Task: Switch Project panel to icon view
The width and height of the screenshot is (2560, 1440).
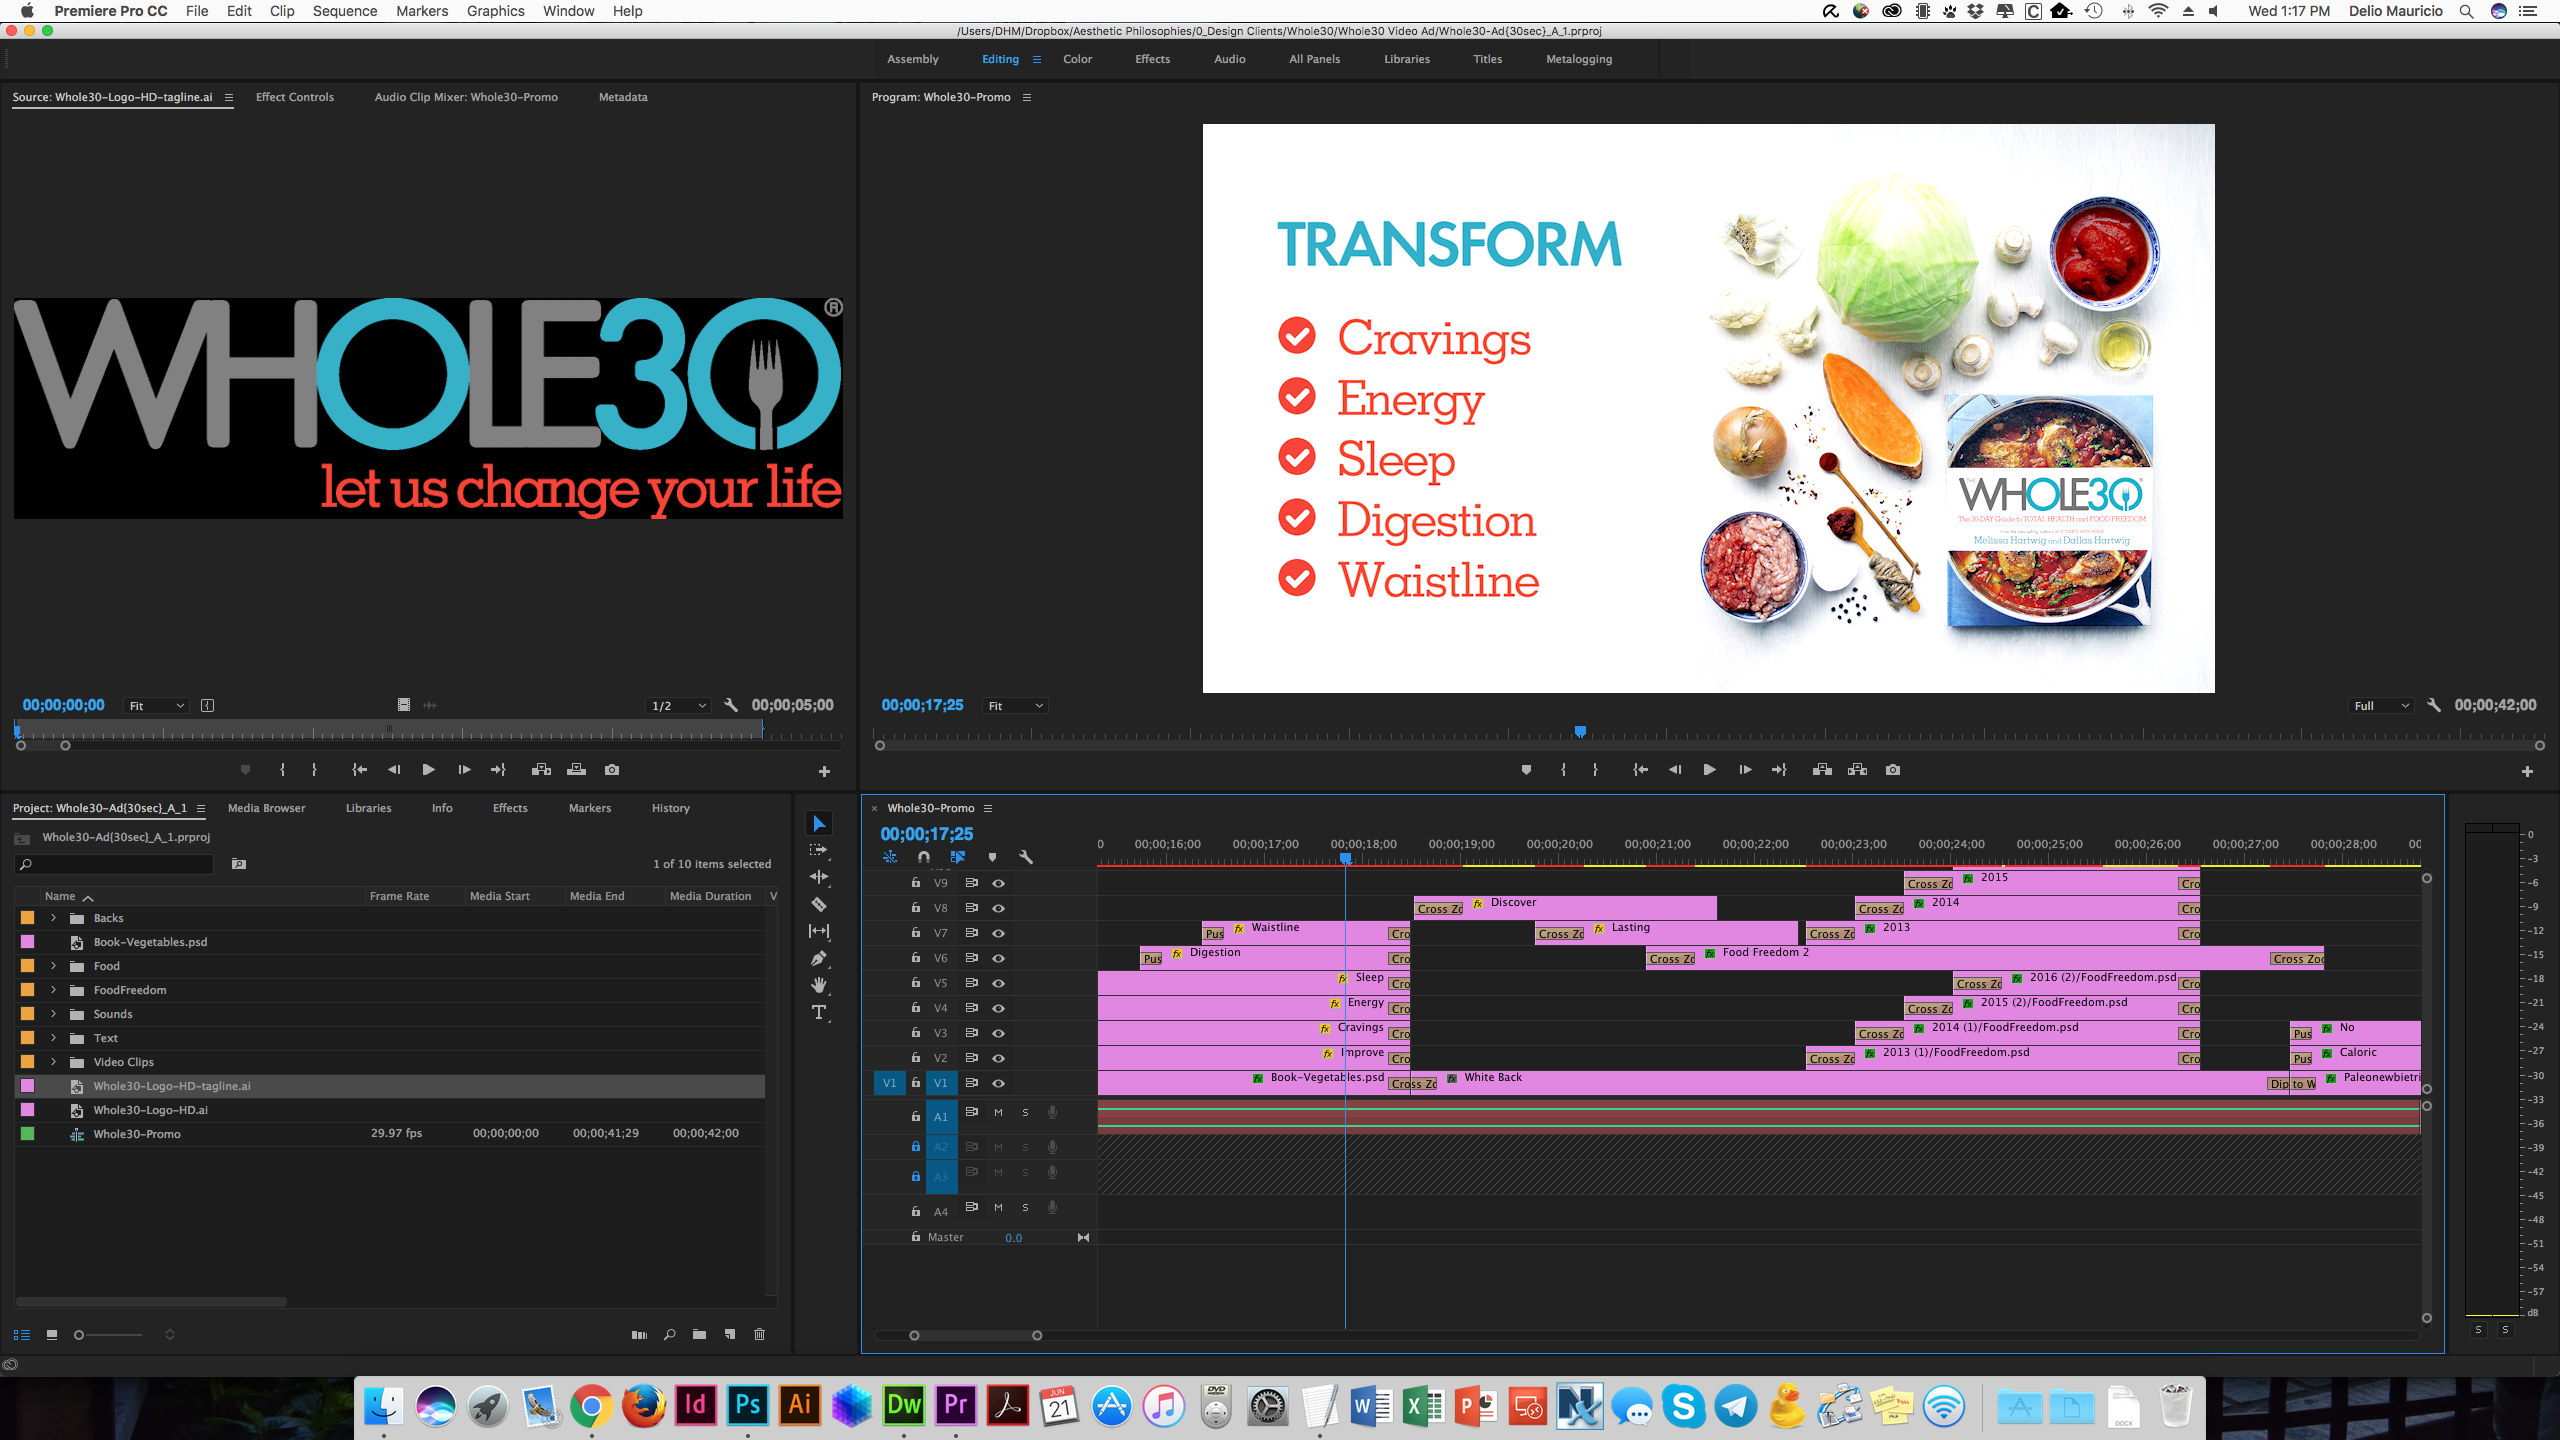Action: (52, 1334)
